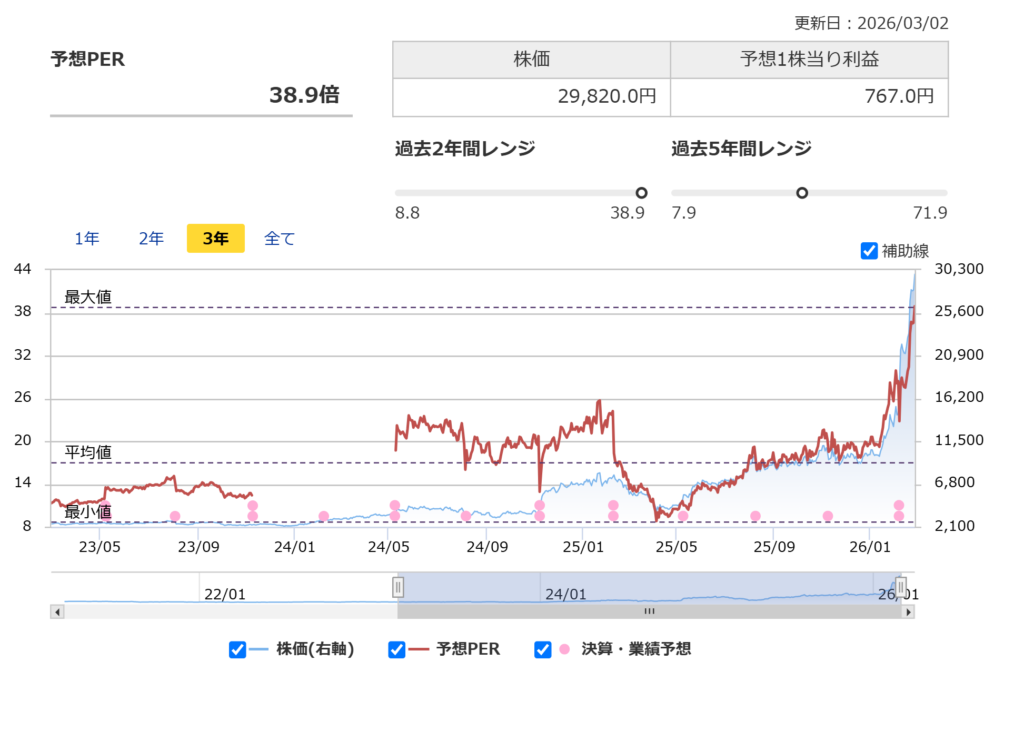Click the grip dots on the scrollbar thumb
This screenshot has width=1024, height=730.
coord(648,611)
